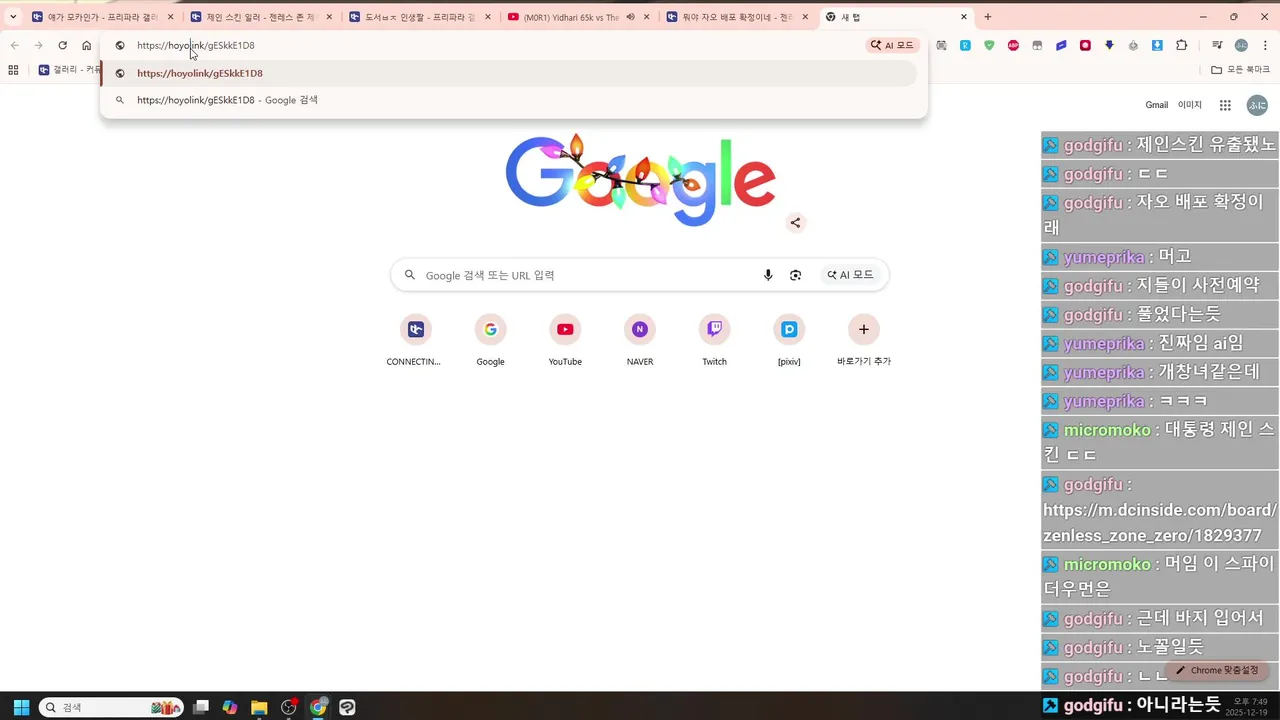
Task: Switch to 뭐야 자오 배포 확정이네 tab
Action: coord(737,17)
